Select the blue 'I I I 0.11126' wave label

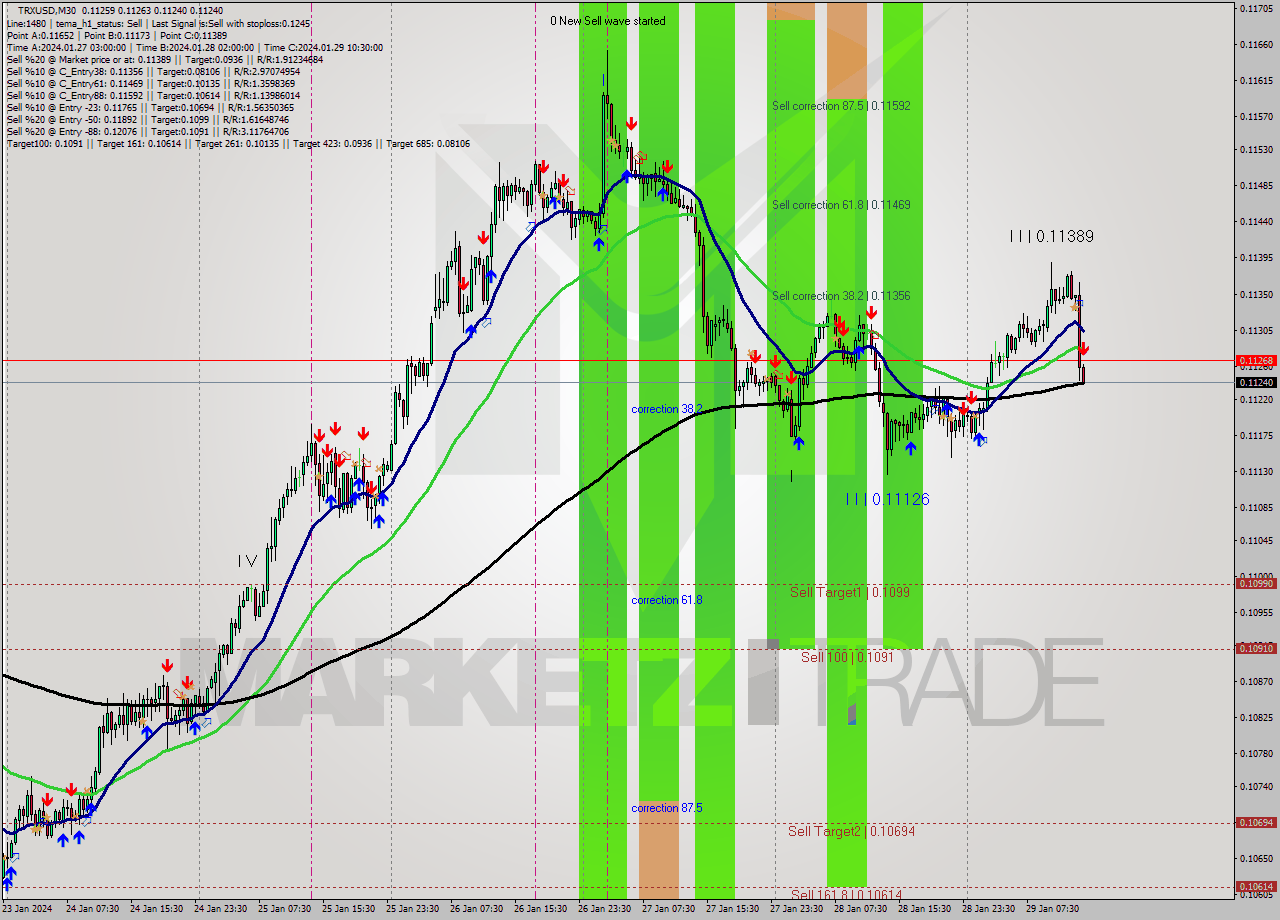[887, 499]
